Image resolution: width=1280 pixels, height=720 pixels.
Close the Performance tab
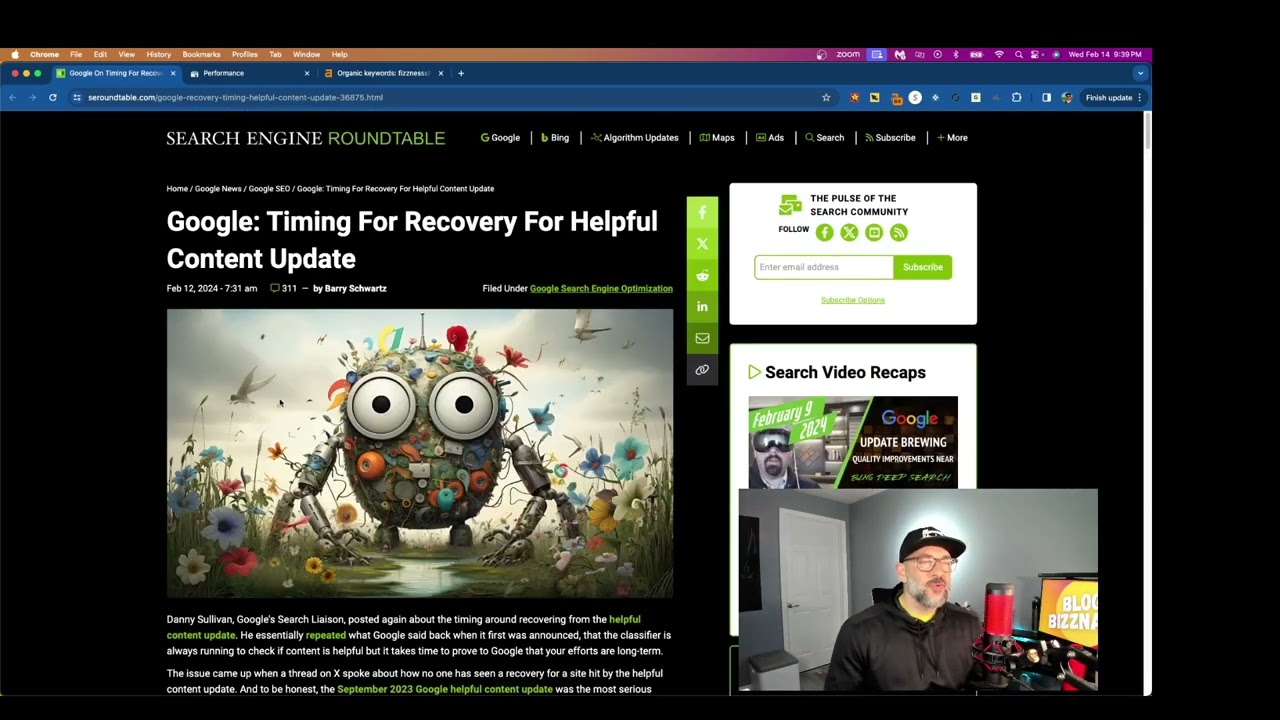pos(306,73)
